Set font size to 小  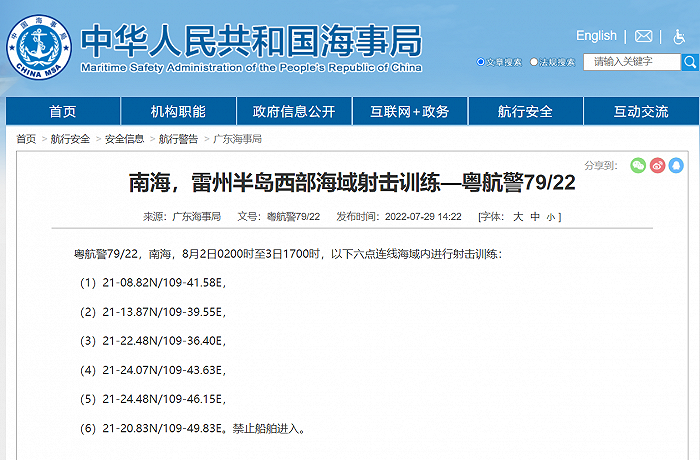[551, 217]
